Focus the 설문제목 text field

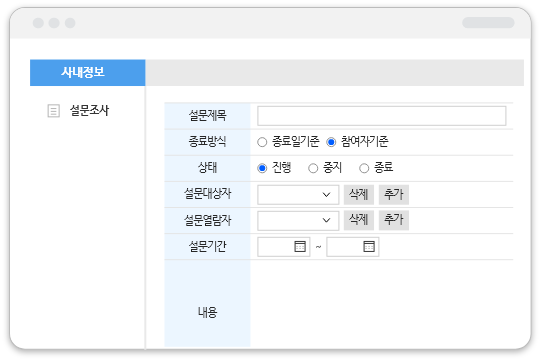coord(382,116)
